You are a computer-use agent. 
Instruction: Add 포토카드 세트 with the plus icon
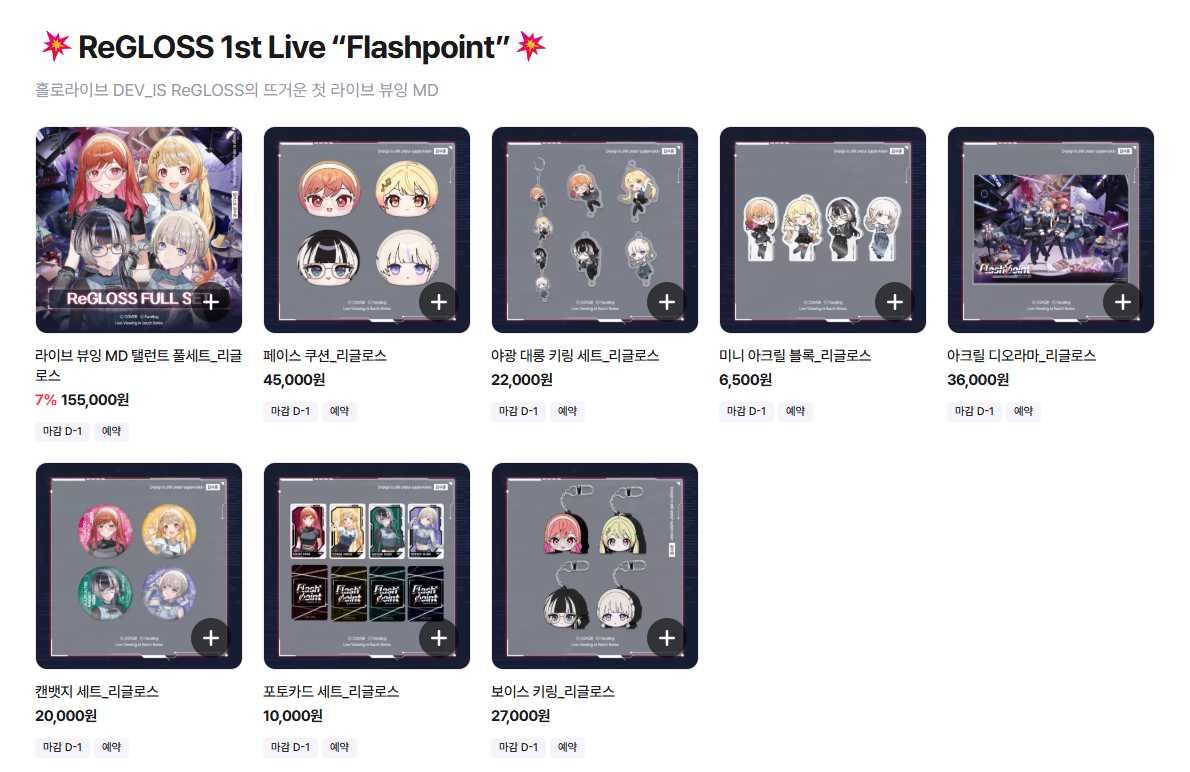pos(439,638)
